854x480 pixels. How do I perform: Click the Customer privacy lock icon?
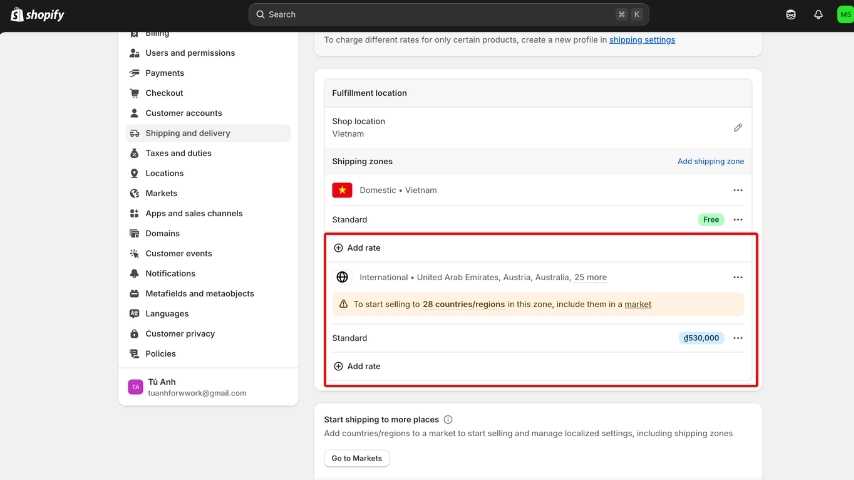pyautogui.click(x=135, y=333)
